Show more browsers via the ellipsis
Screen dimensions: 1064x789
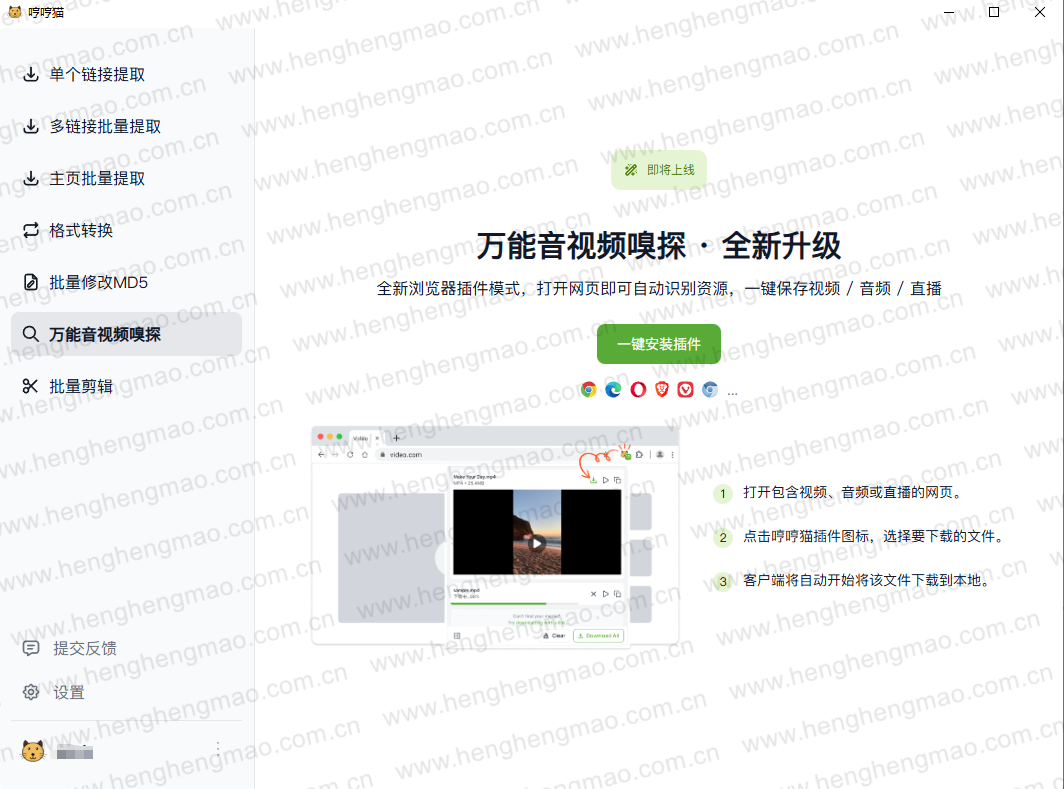point(733,392)
